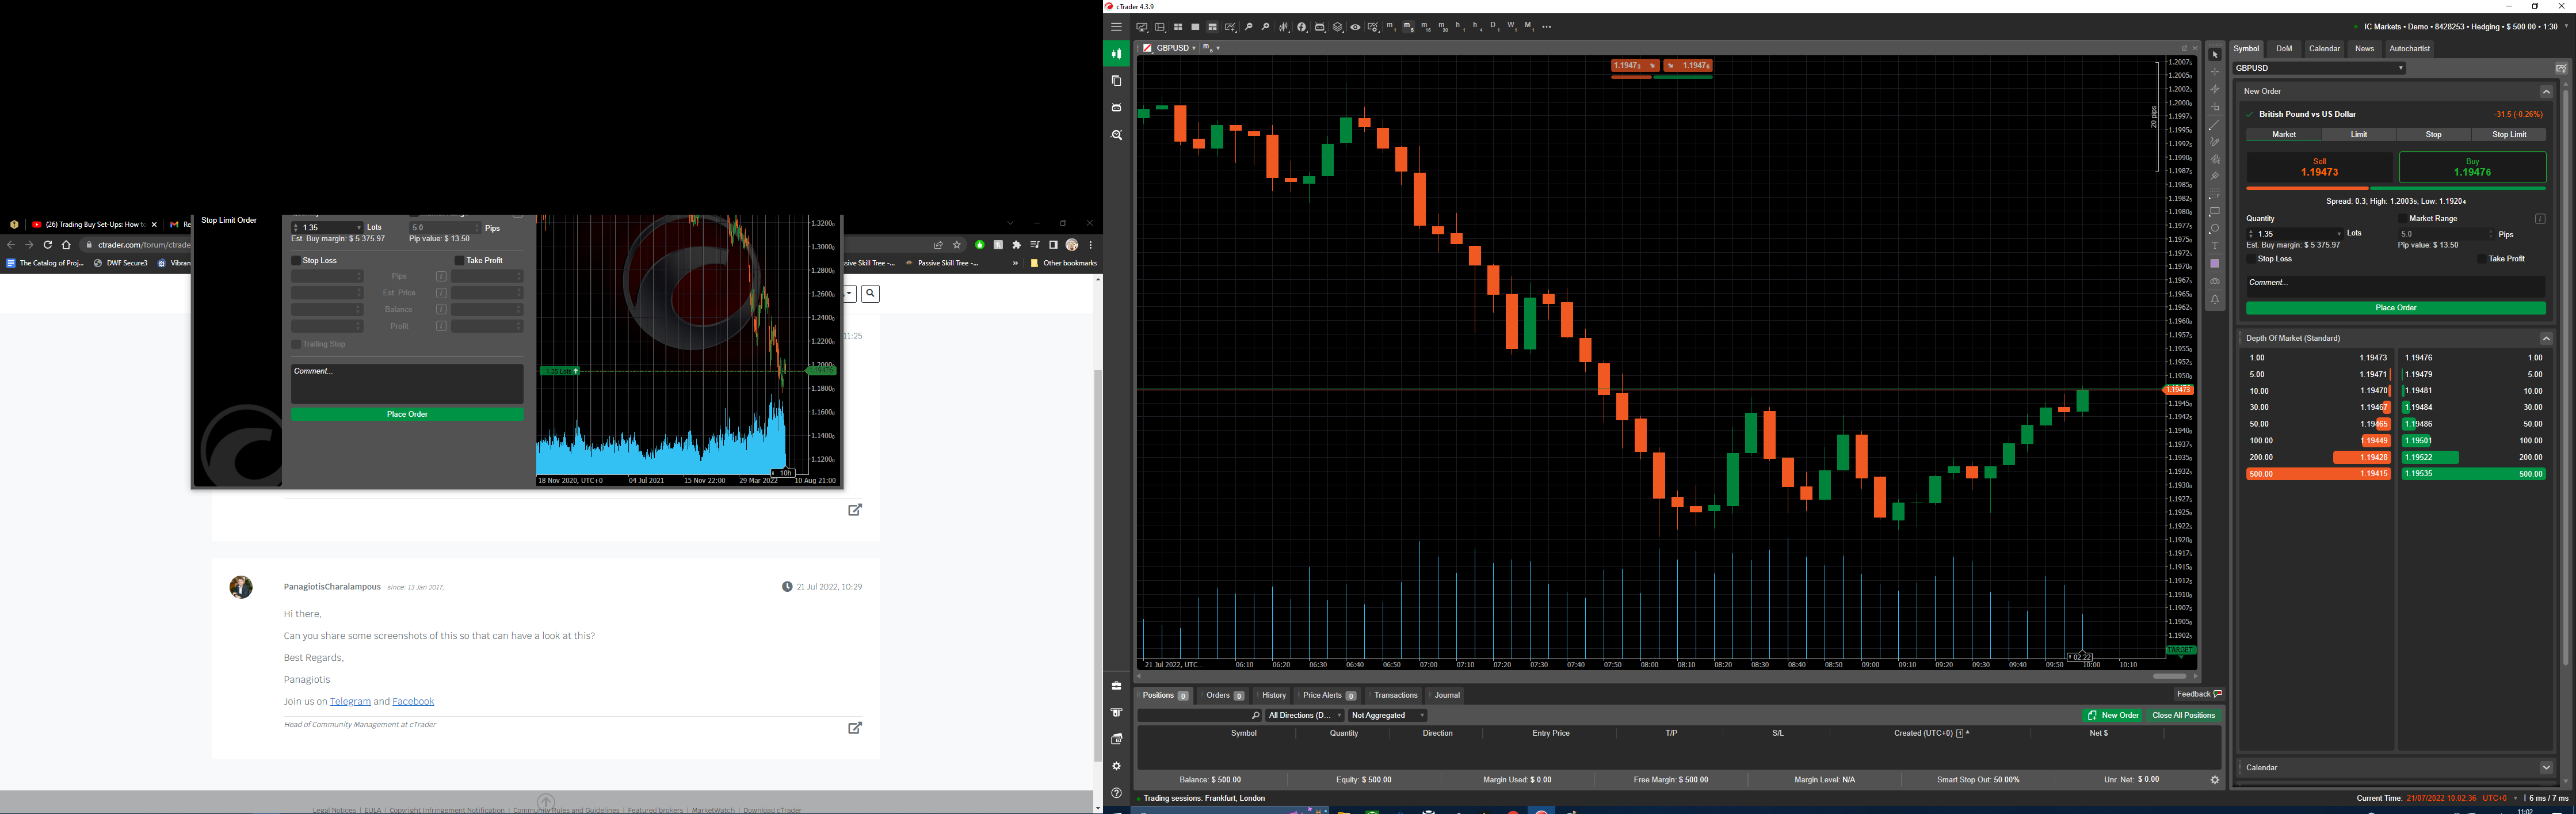Select the W1 weekly timeframe
The image size is (2576, 814).
1512,27
